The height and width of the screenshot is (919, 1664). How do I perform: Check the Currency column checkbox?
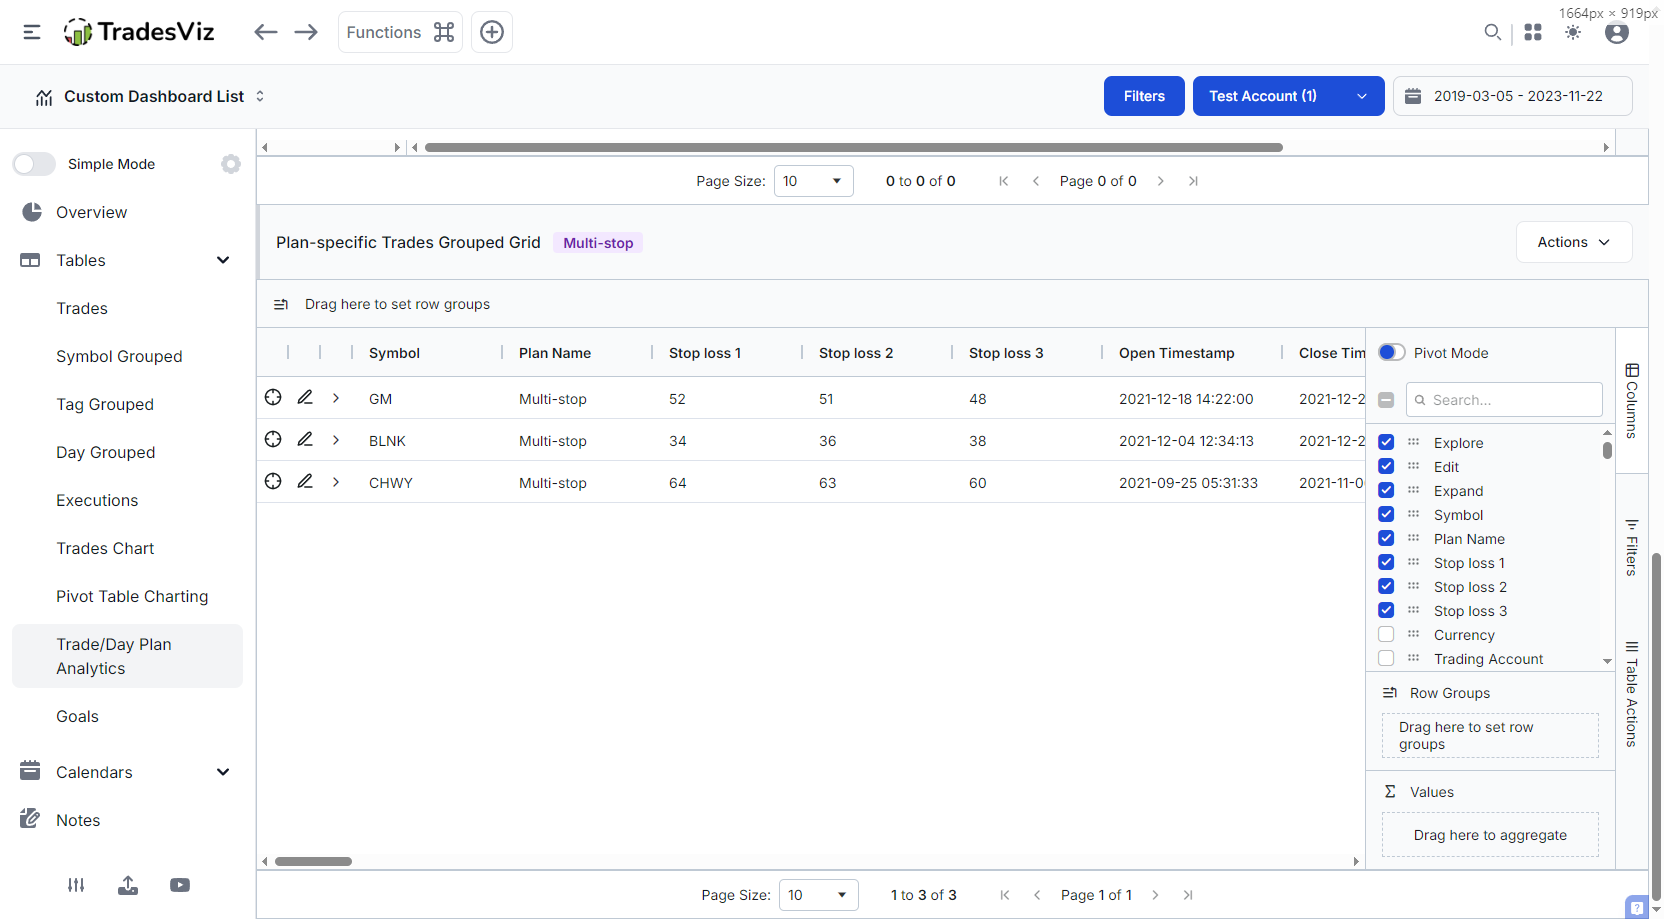click(x=1386, y=634)
